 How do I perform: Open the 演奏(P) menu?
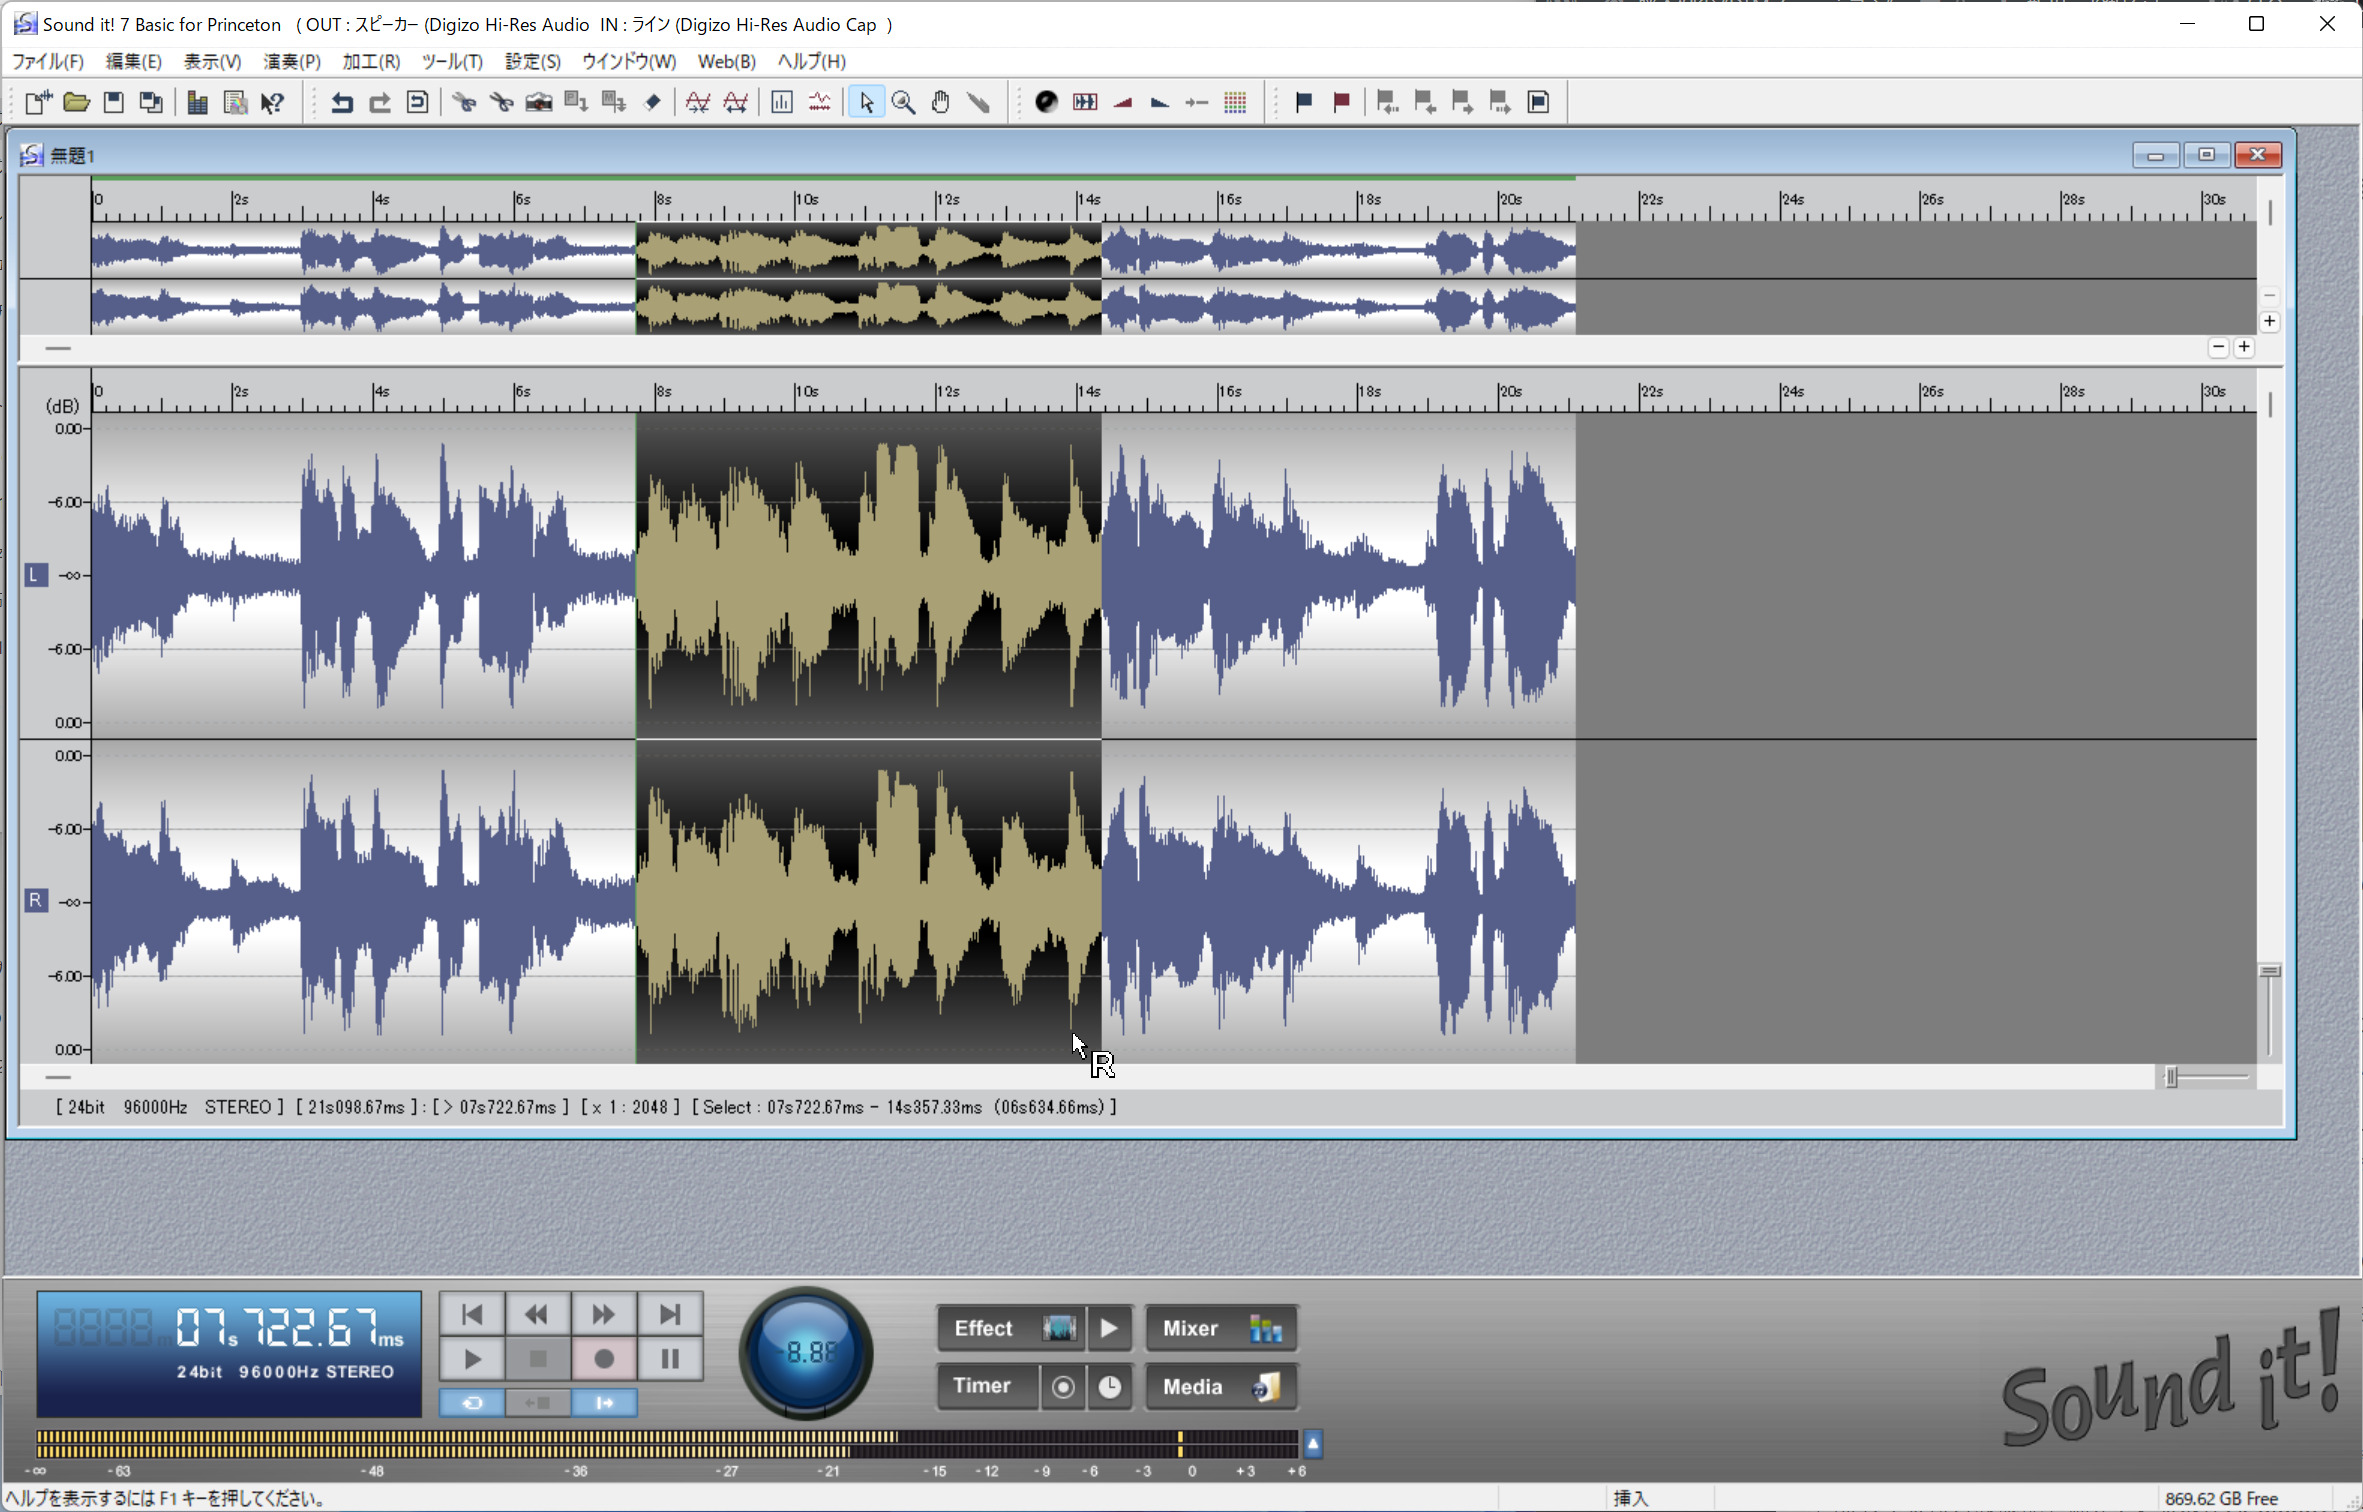[292, 61]
